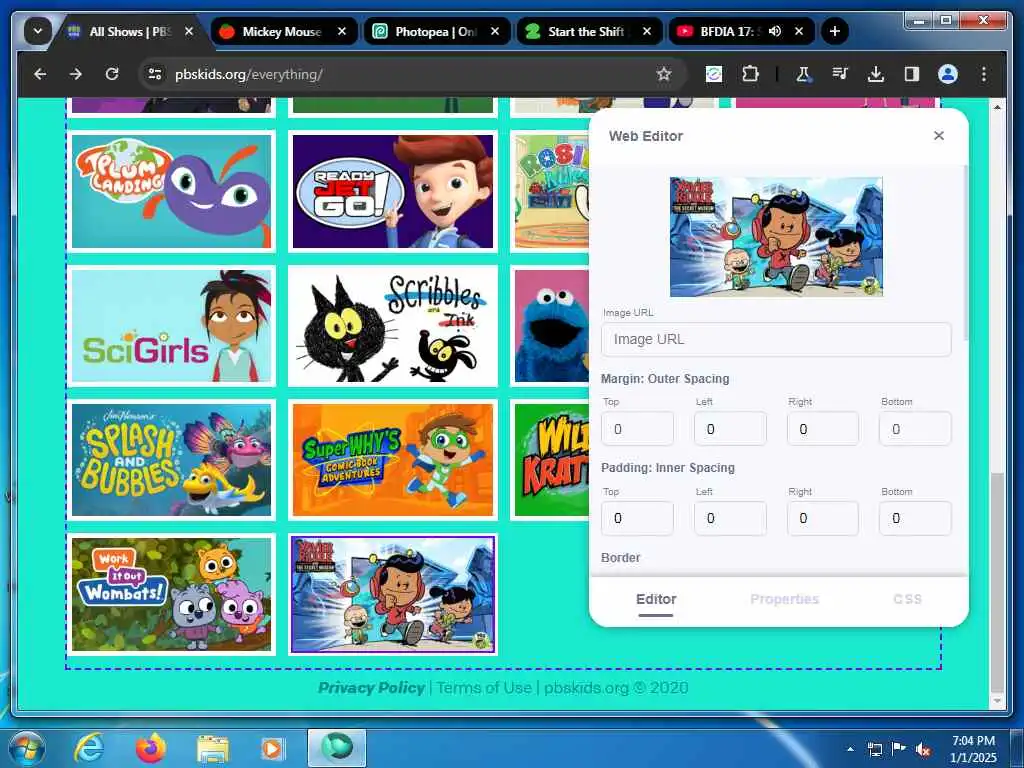Image resolution: width=1024 pixels, height=768 pixels.
Task: Switch to the Photopea tab
Action: tap(436, 31)
